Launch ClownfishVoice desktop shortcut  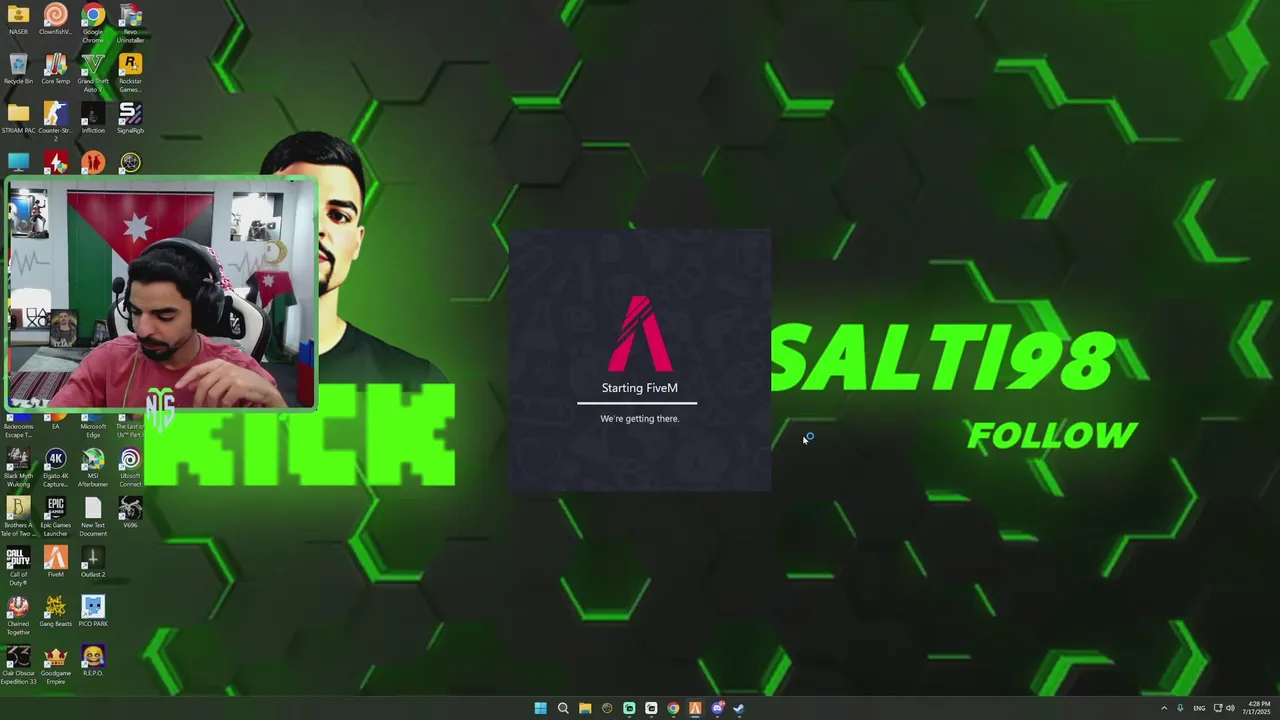pos(55,20)
